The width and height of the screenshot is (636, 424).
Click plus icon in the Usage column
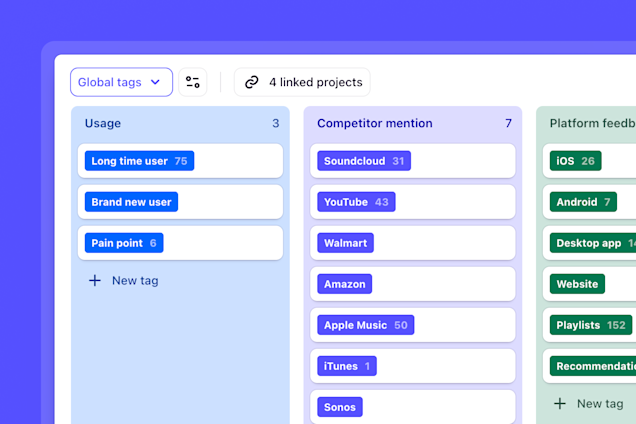(95, 280)
